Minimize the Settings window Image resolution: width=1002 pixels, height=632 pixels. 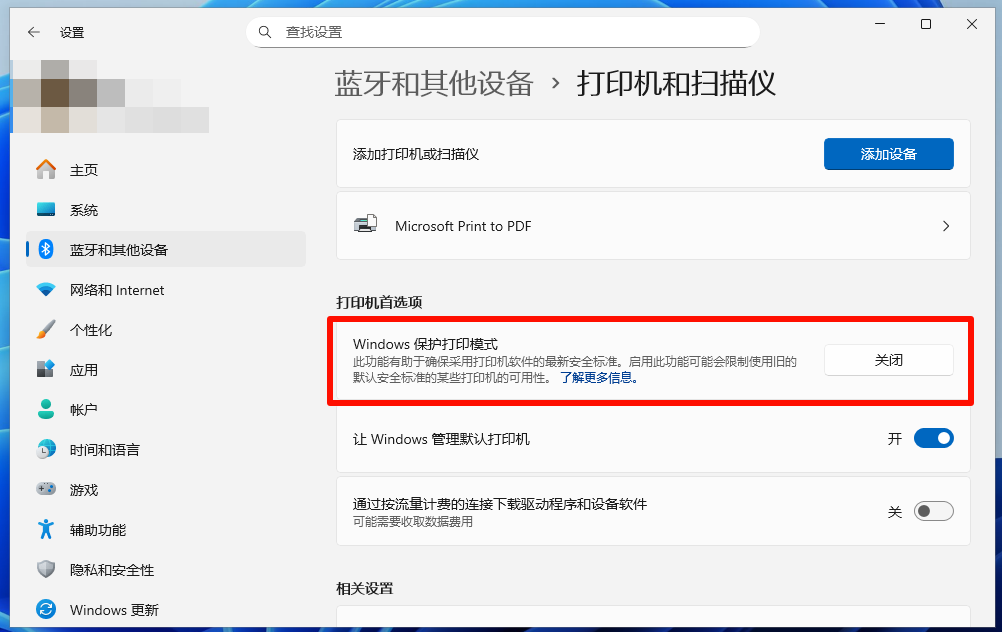coord(880,24)
